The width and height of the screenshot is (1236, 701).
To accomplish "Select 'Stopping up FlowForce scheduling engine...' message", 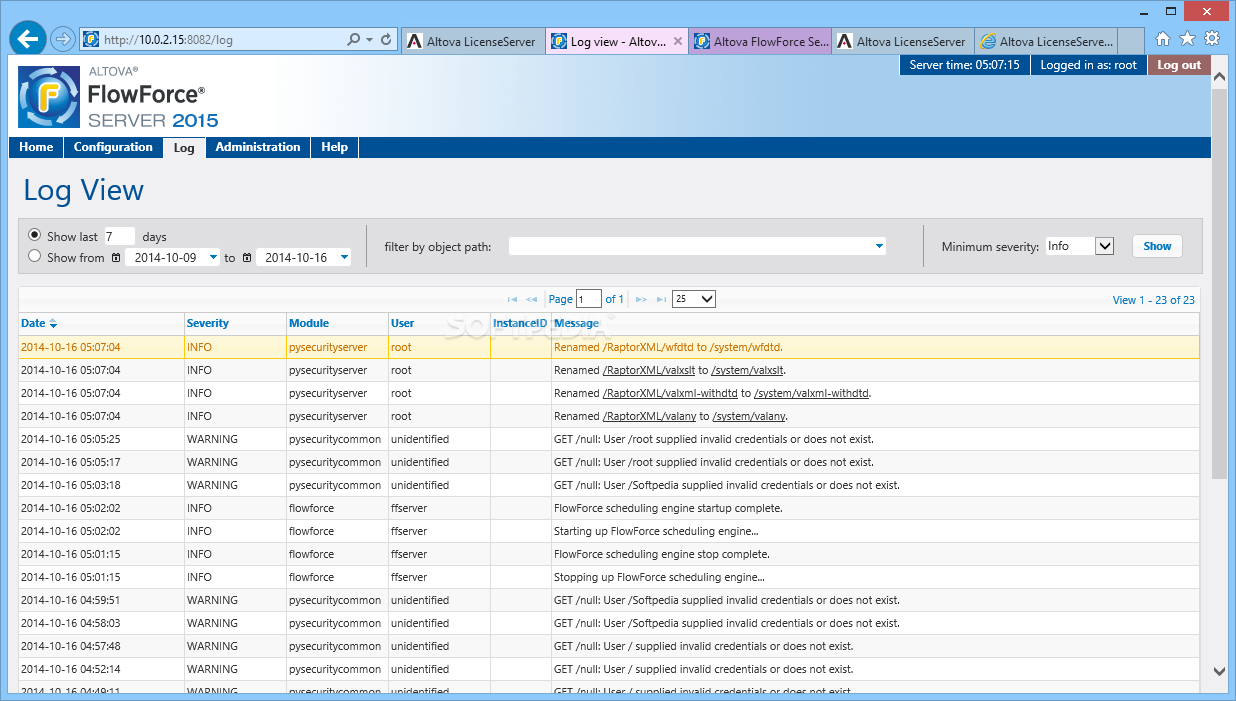I will pyautogui.click(x=659, y=577).
